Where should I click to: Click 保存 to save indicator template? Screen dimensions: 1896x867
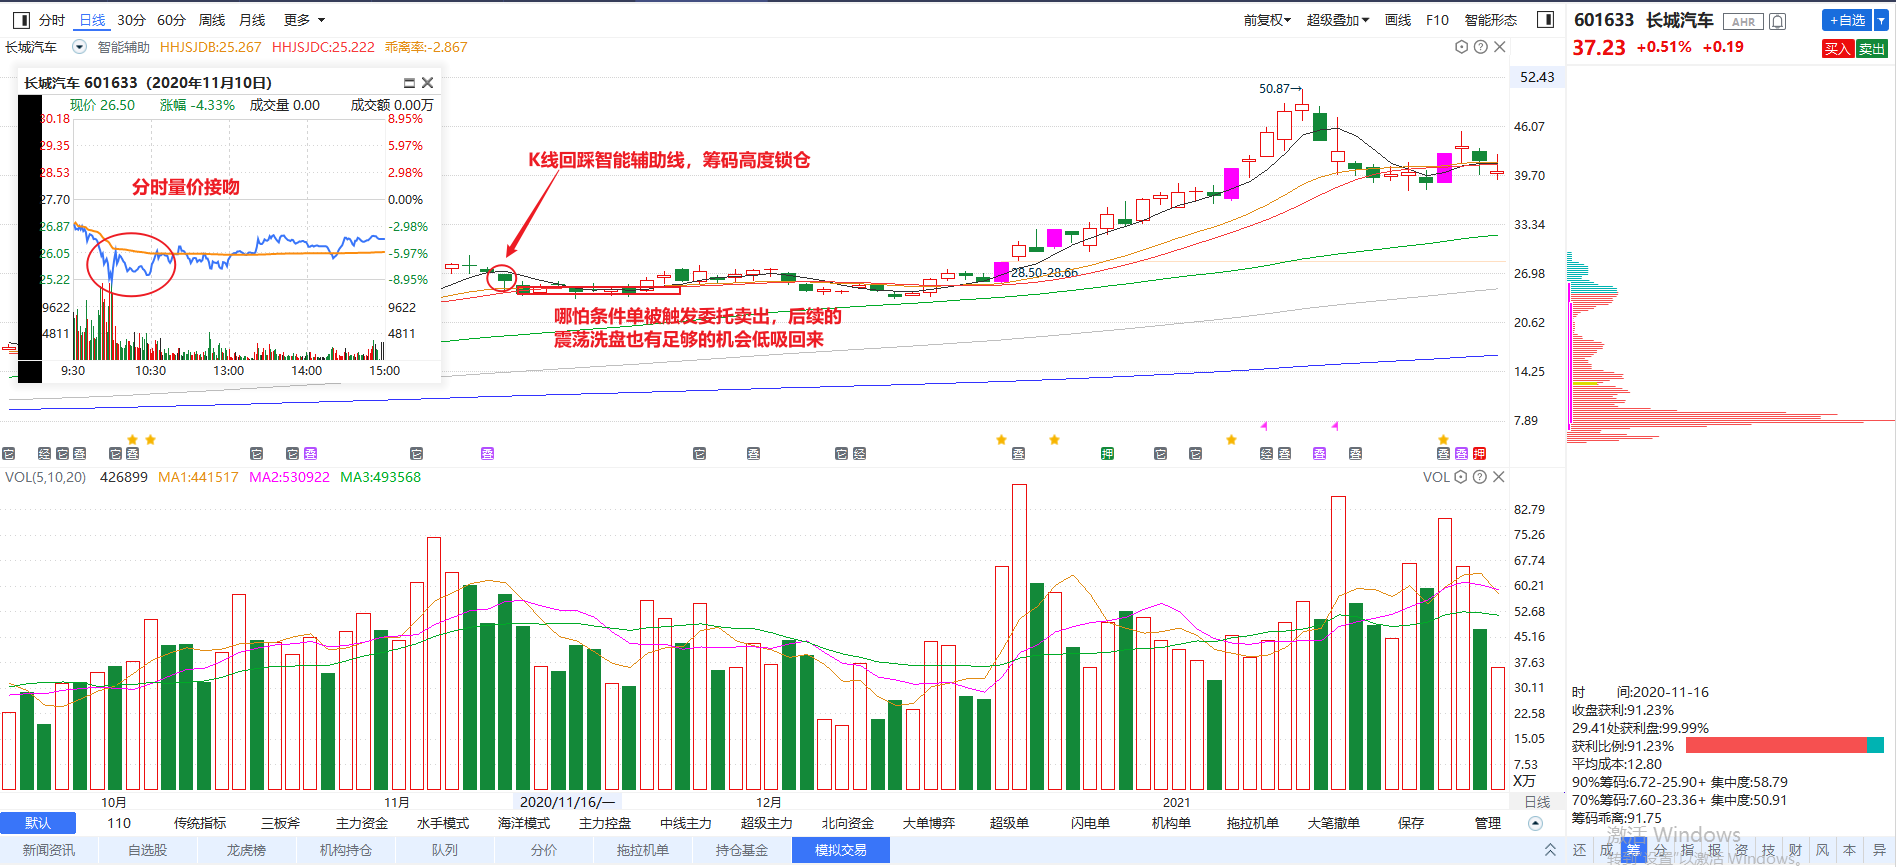[1411, 823]
